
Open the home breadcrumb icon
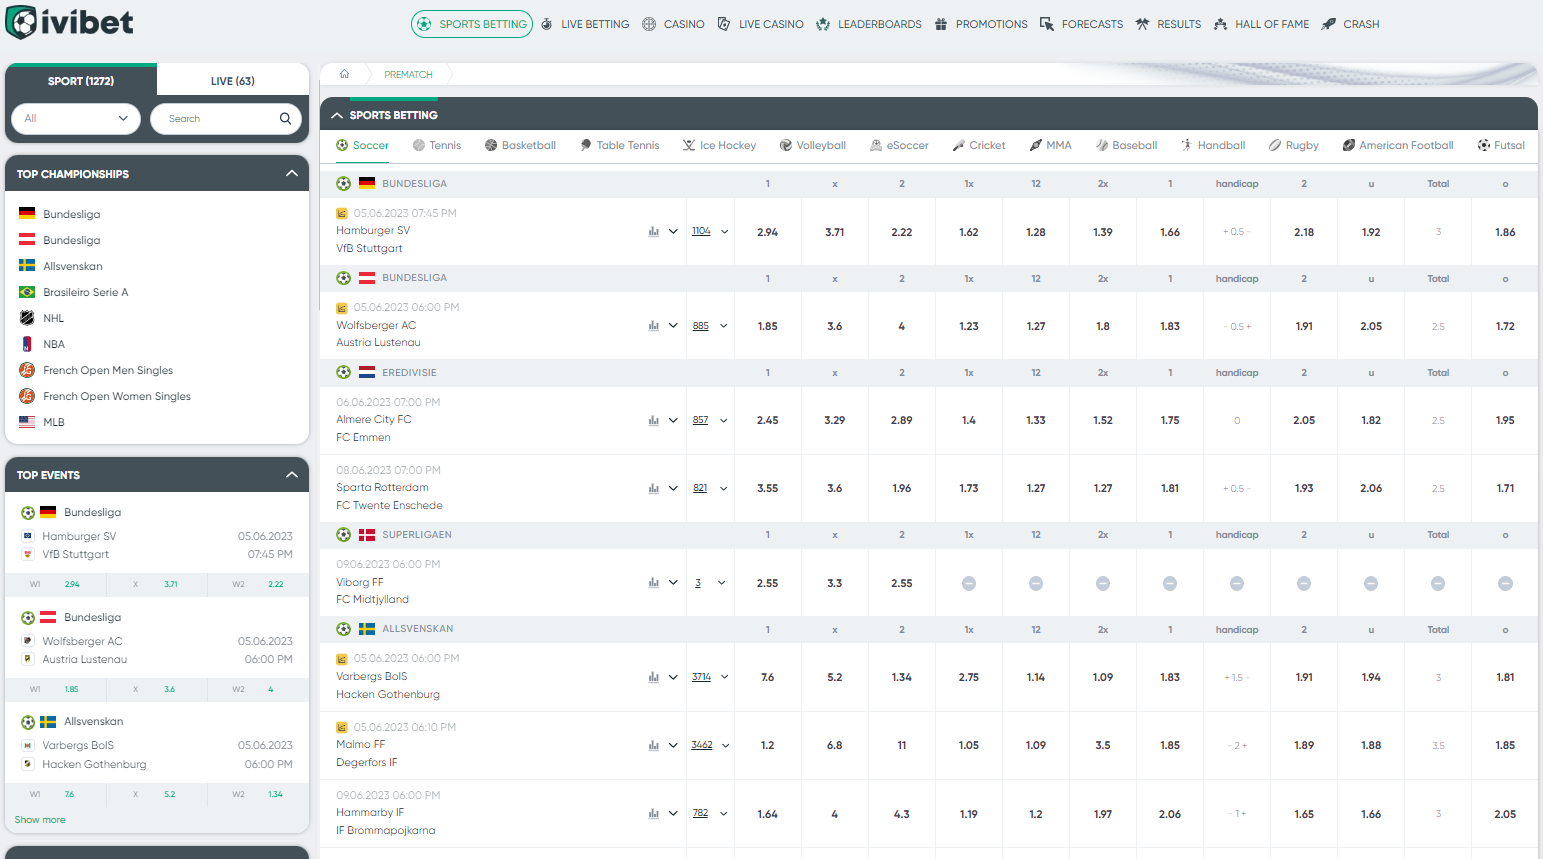click(344, 74)
